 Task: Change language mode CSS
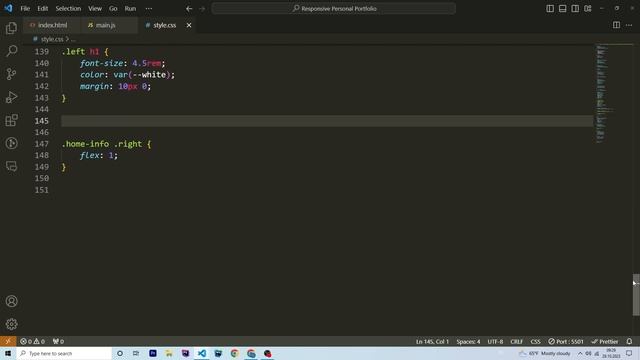point(536,341)
